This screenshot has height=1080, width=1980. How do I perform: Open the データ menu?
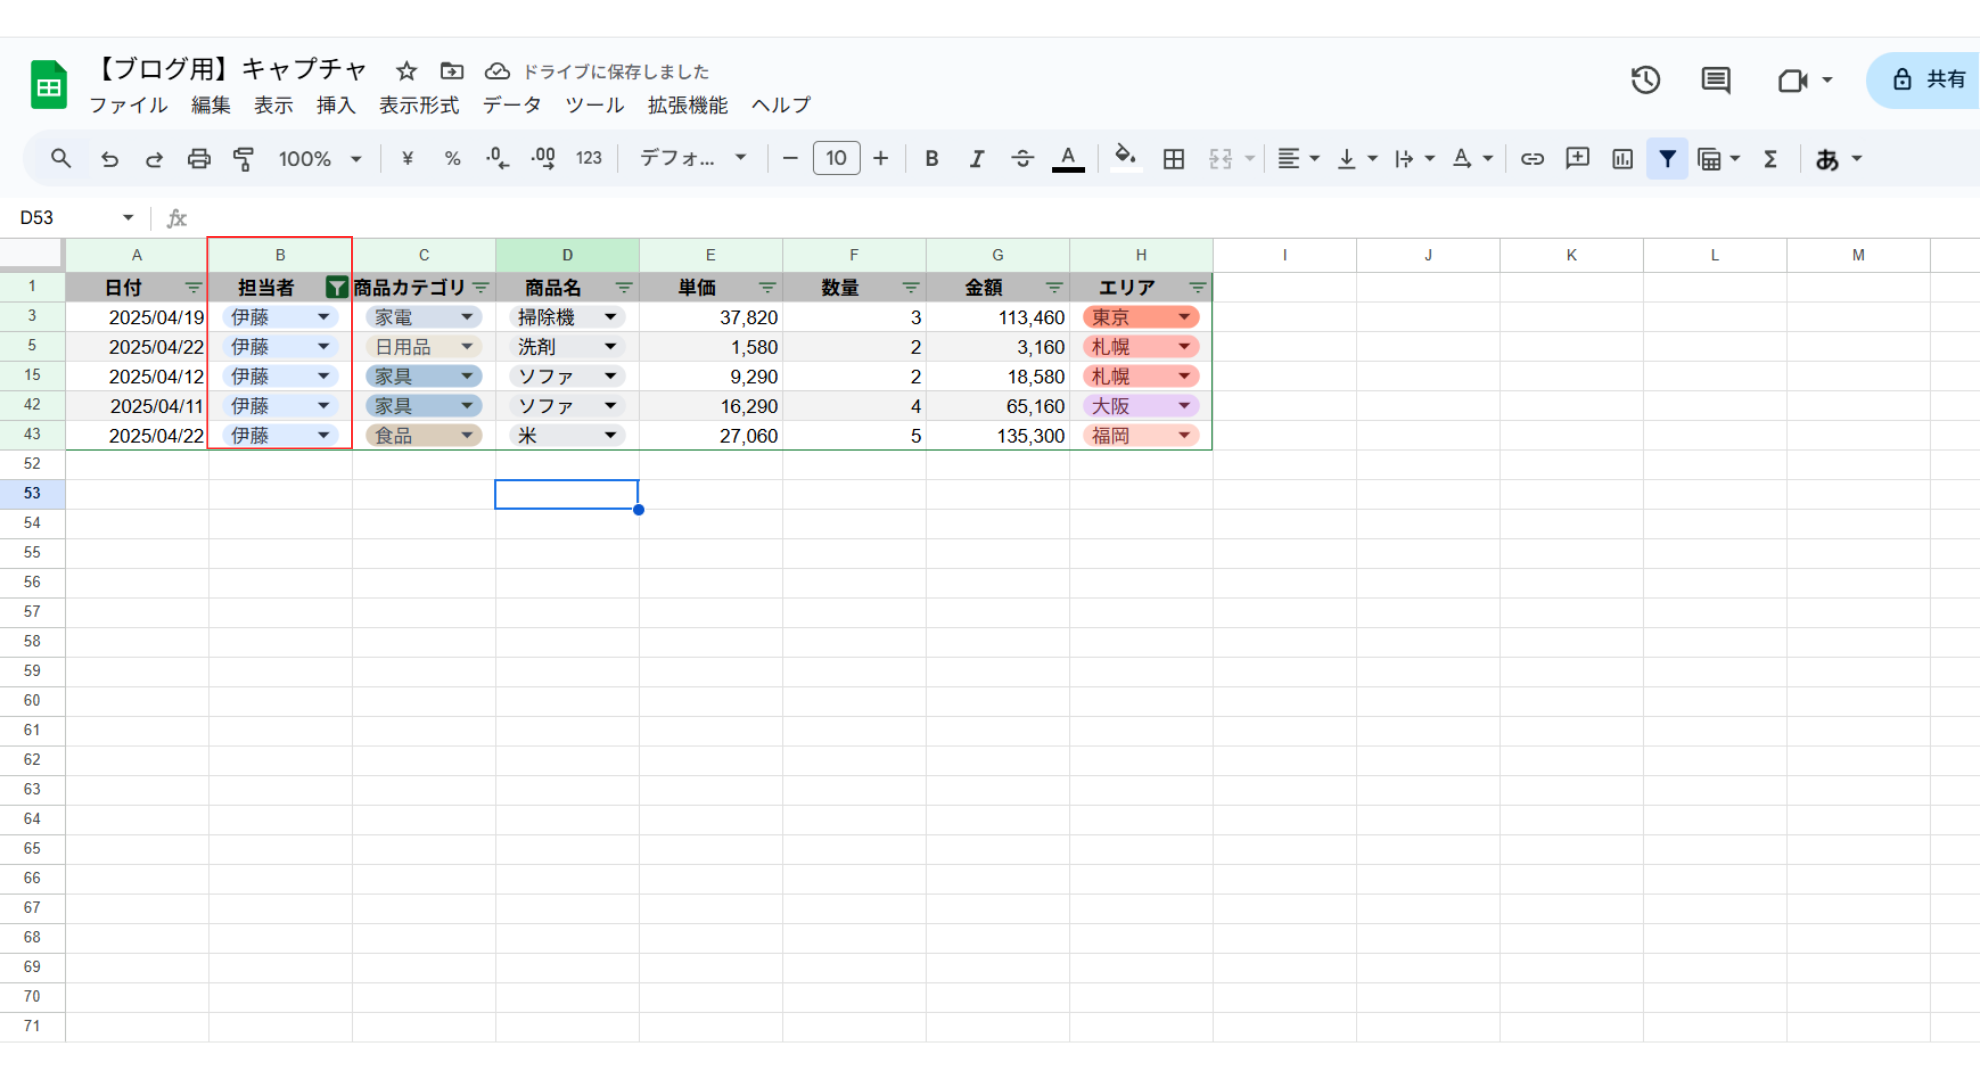pos(511,105)
